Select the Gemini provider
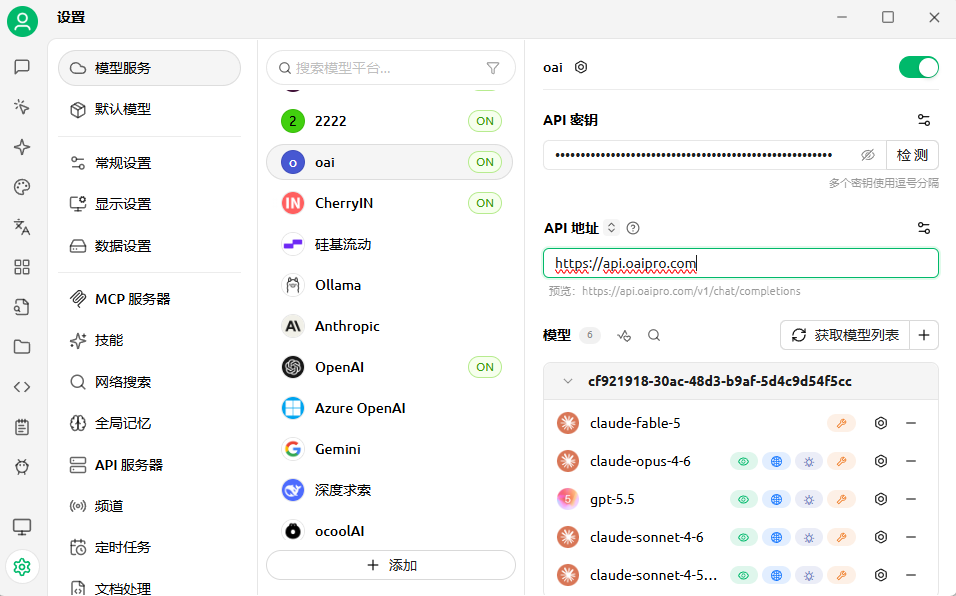This screenshot has height=596, width=956. pos(390,449)
